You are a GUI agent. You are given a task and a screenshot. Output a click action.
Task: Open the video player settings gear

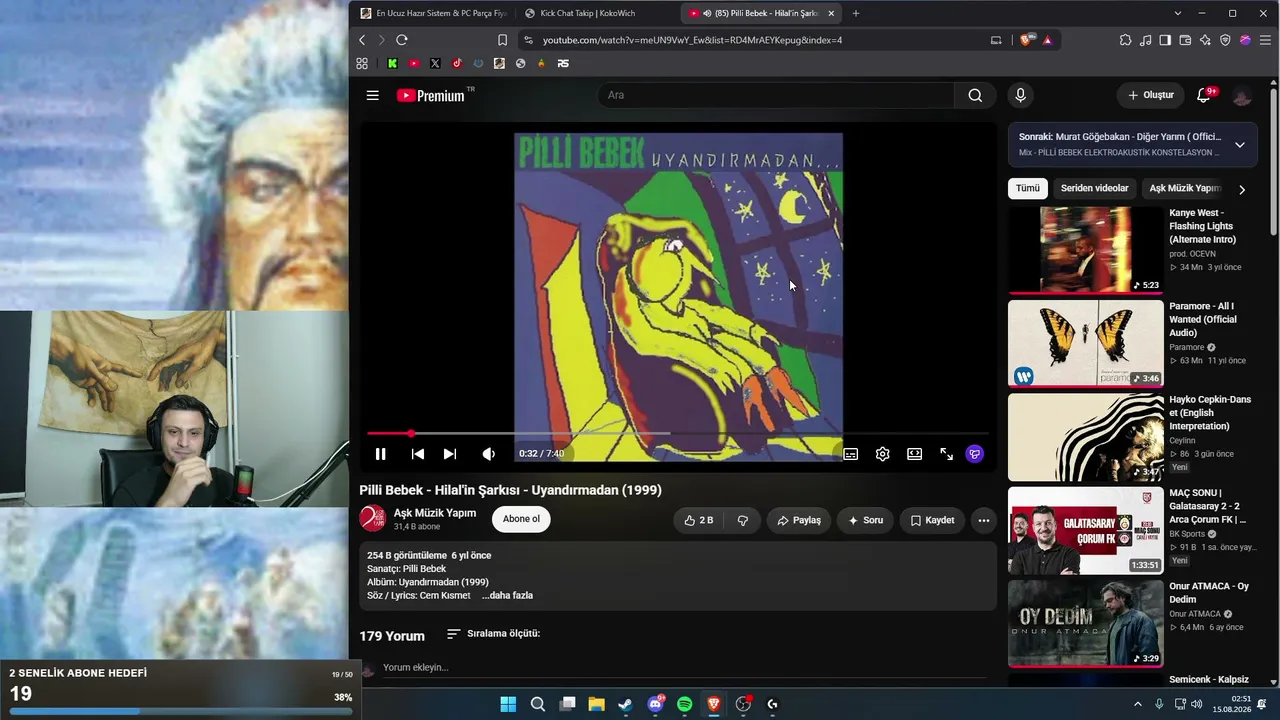882,454
